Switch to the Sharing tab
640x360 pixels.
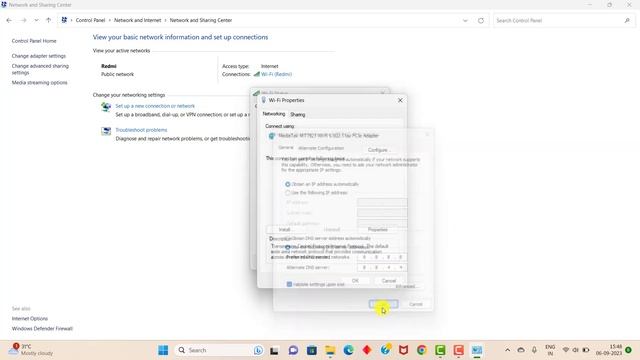pyautogui.click(x=298, y=115)
